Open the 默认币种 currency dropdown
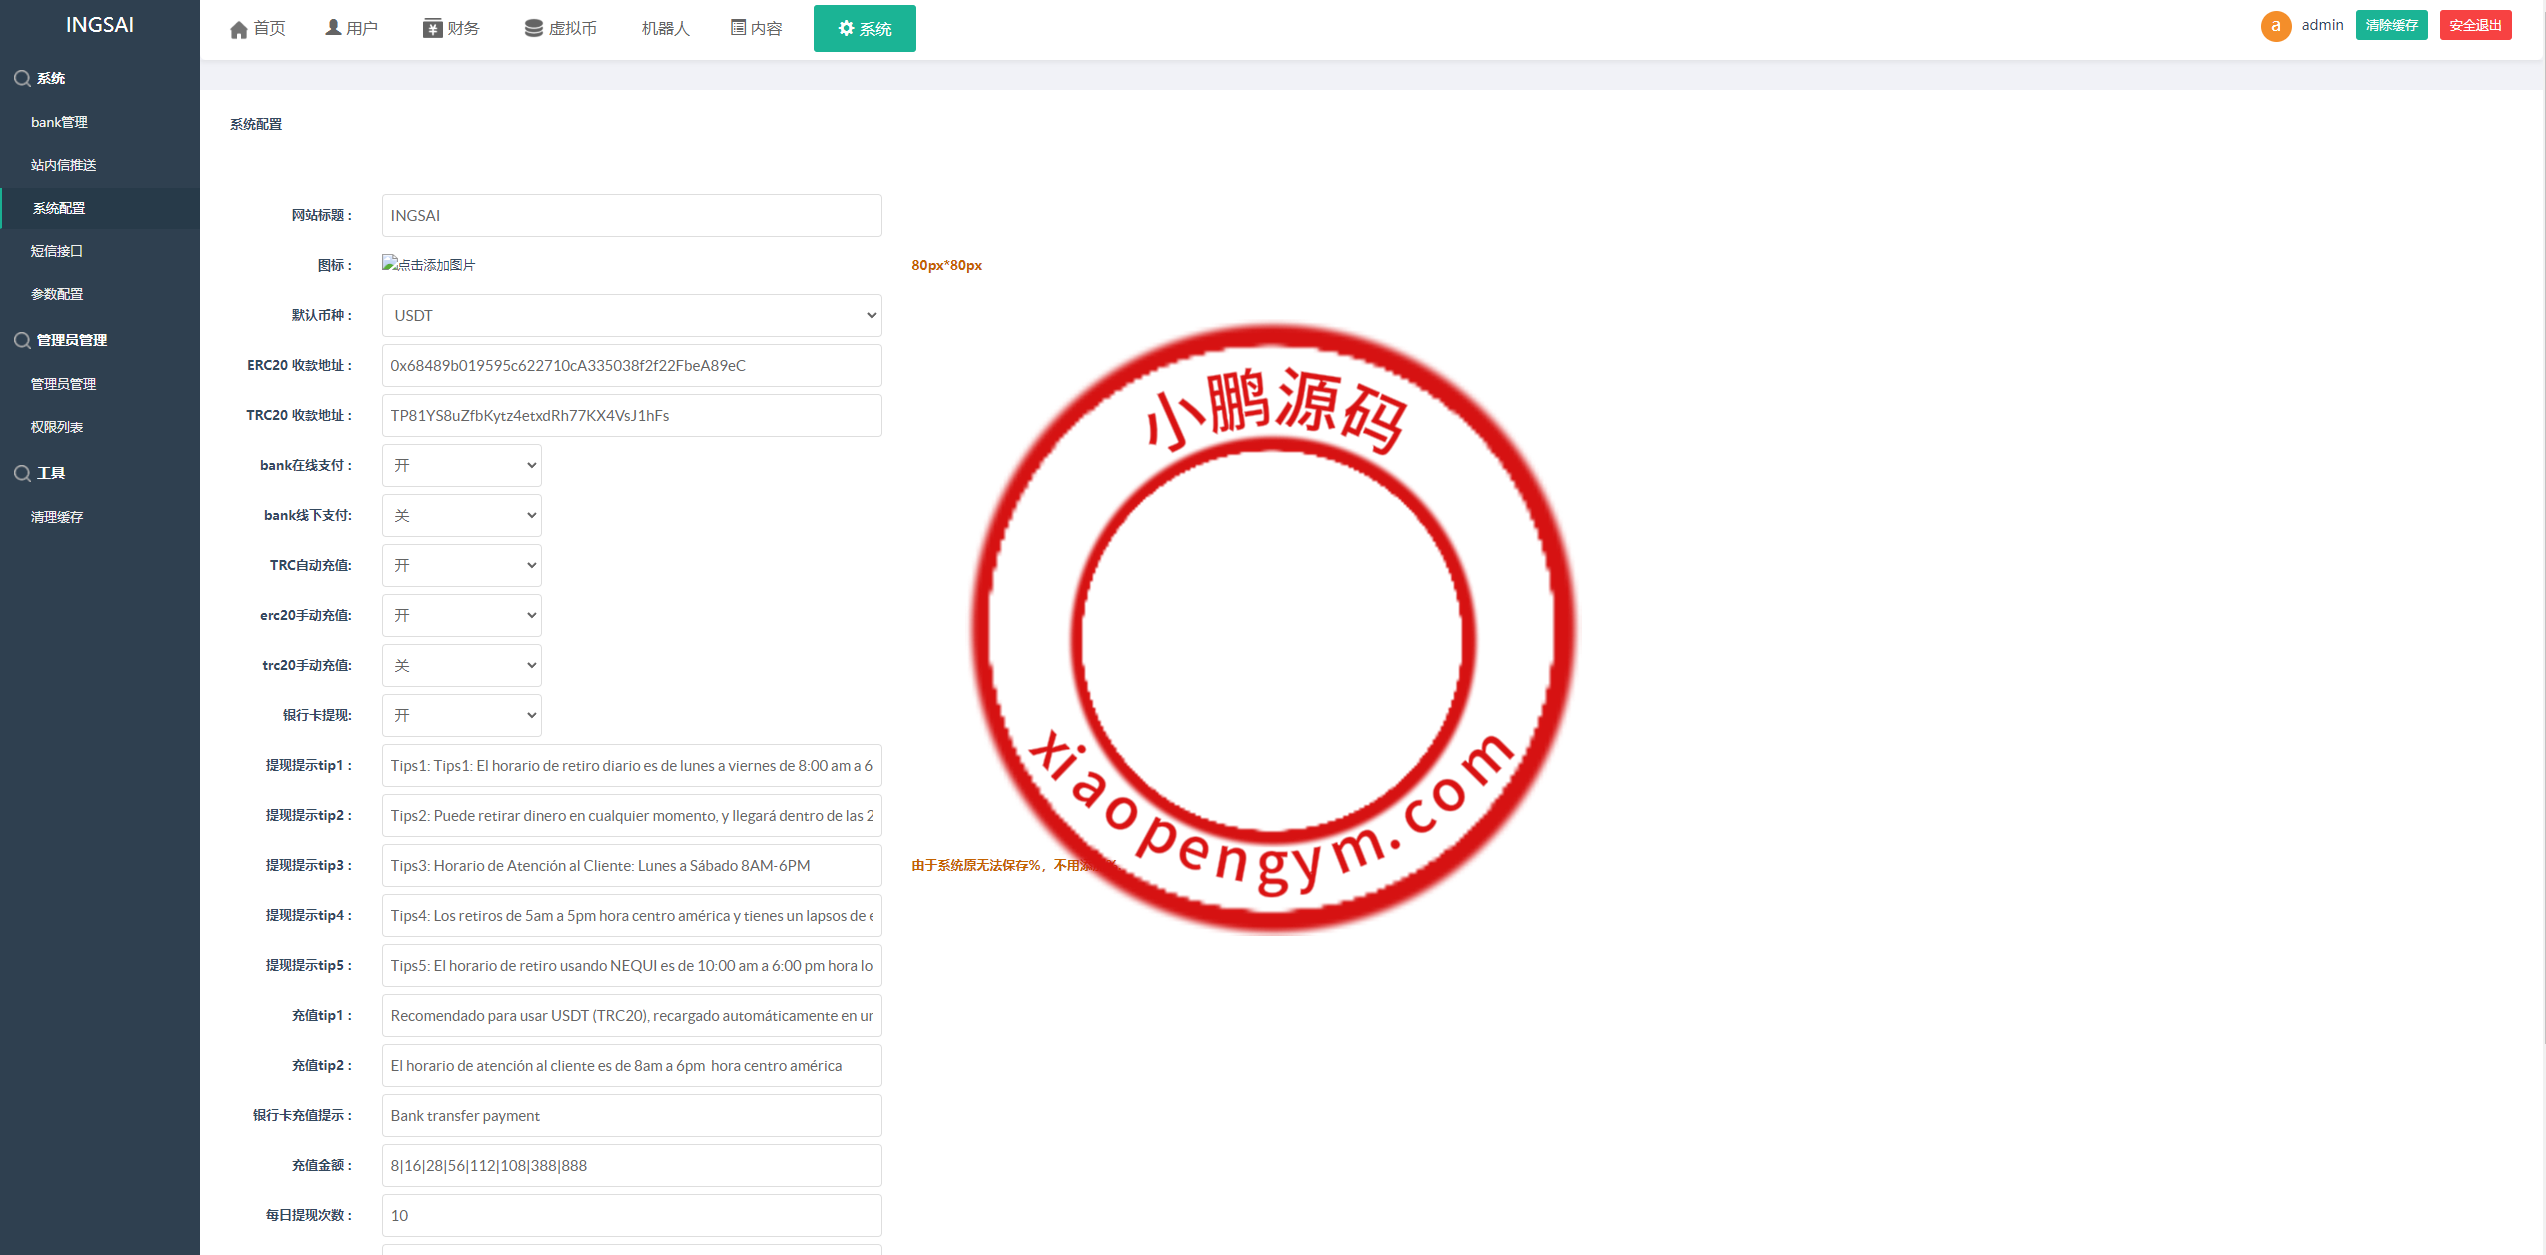2546x1255 pixels. pos(630,315)
